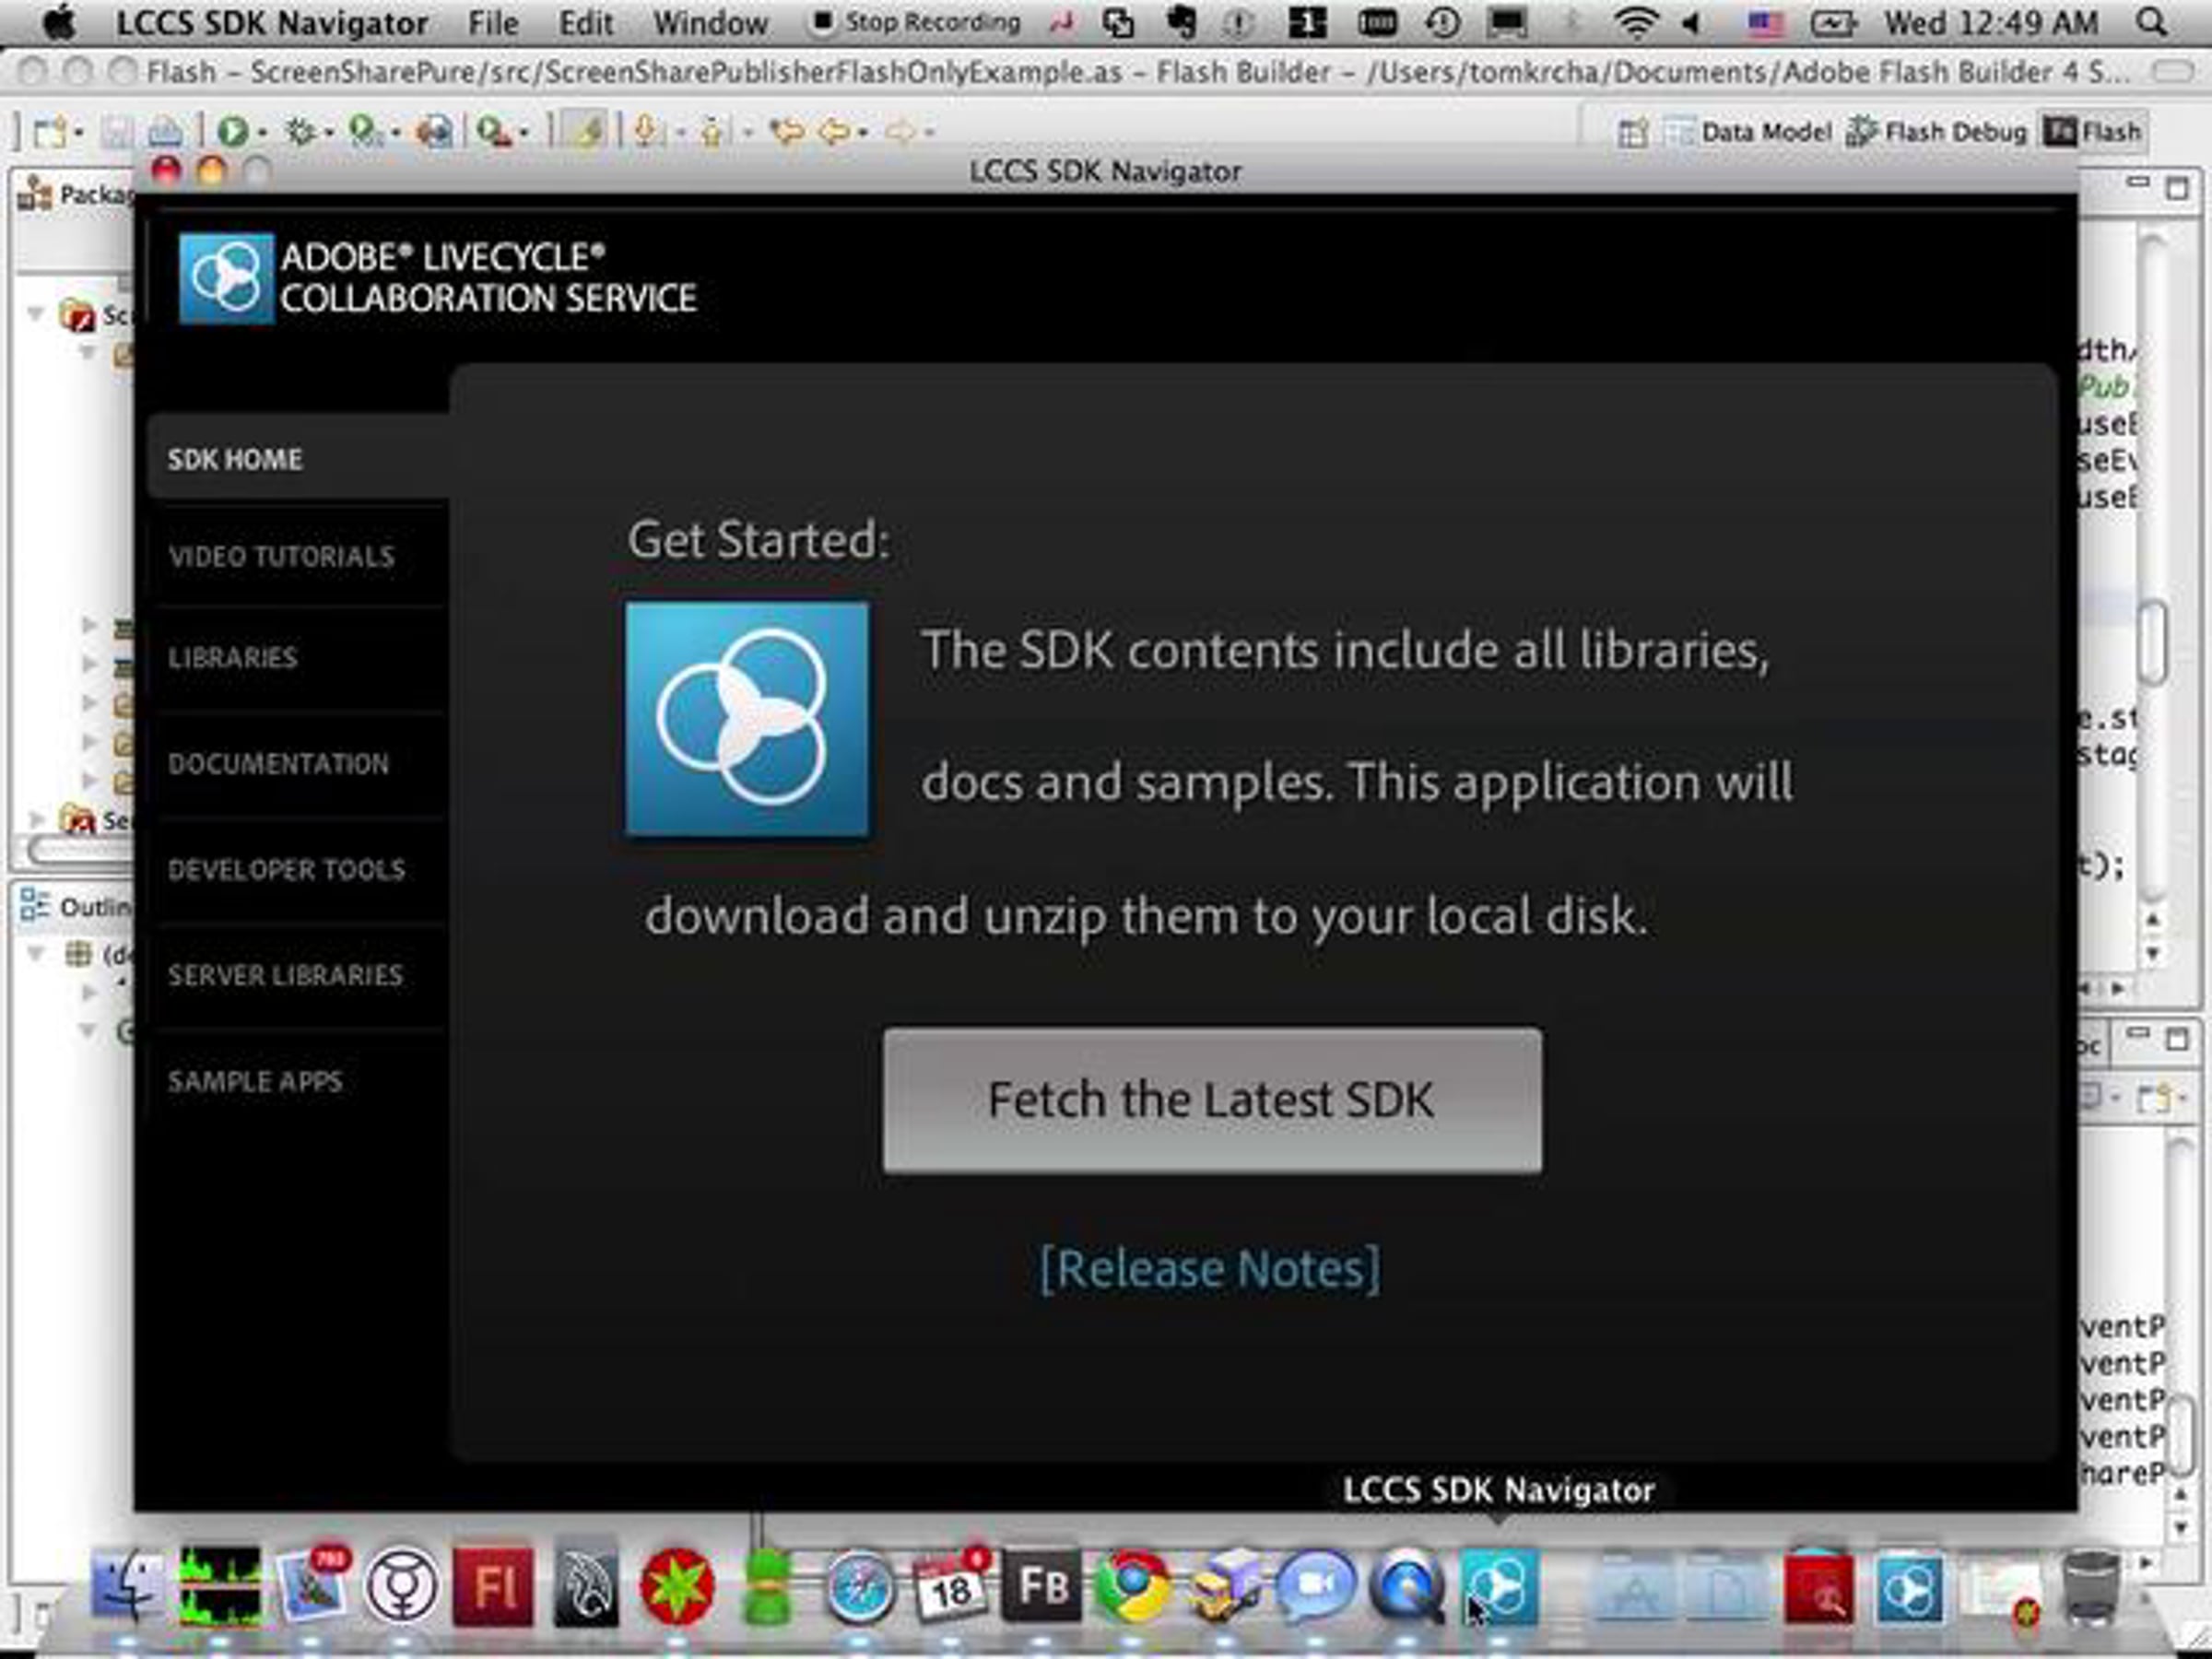
Task: Open Adobe Flash from the Dock
Action: pyautogui.click(x=493, y=1587)
